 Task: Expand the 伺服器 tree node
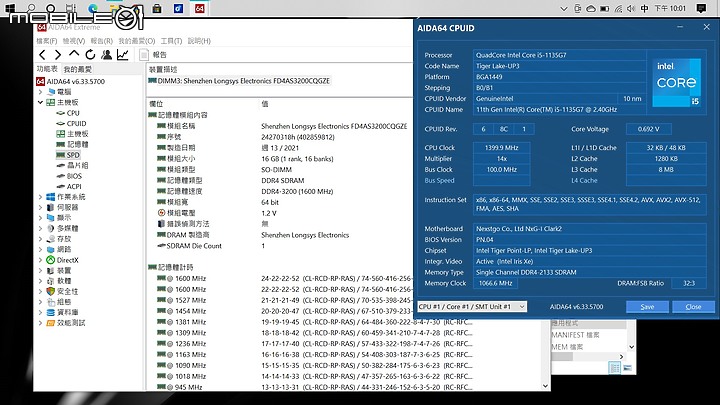(40, 208)
